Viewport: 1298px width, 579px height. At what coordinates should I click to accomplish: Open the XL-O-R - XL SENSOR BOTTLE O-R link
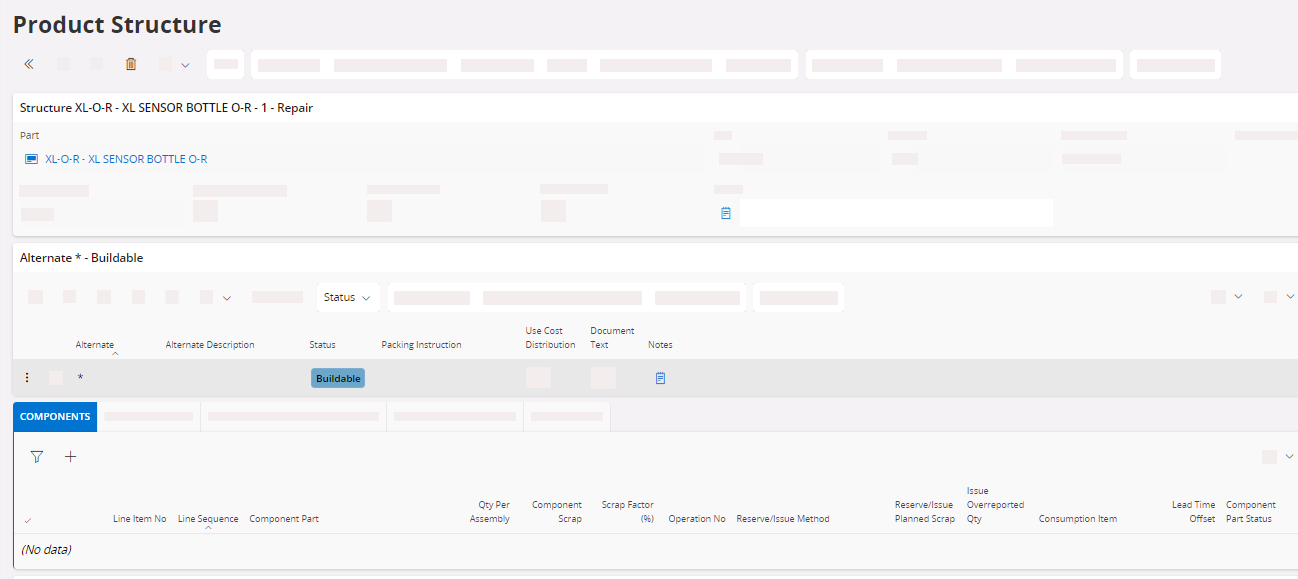click(126, 159)
